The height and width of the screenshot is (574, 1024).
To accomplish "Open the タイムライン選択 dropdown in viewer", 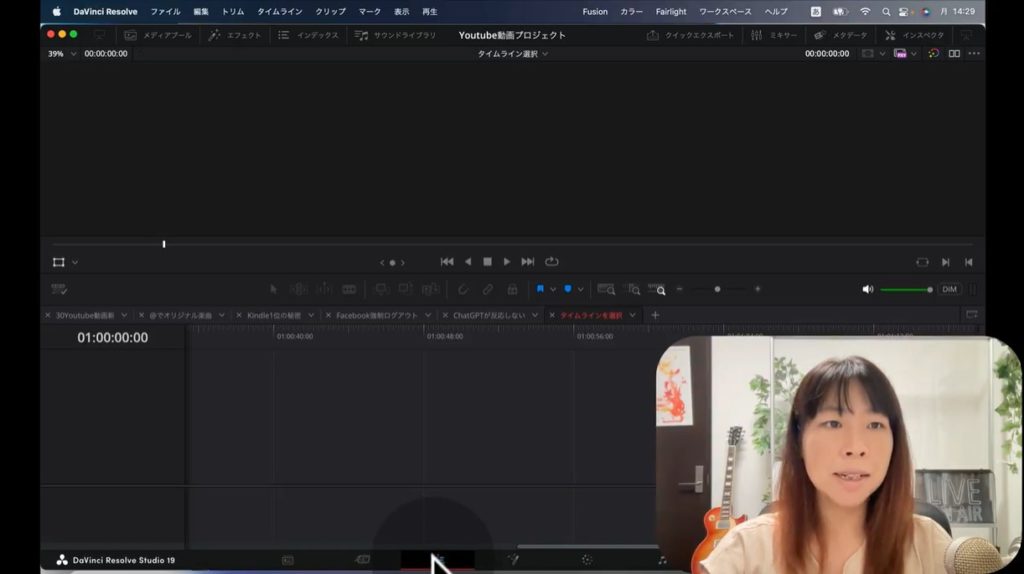I will pos(513,54).
